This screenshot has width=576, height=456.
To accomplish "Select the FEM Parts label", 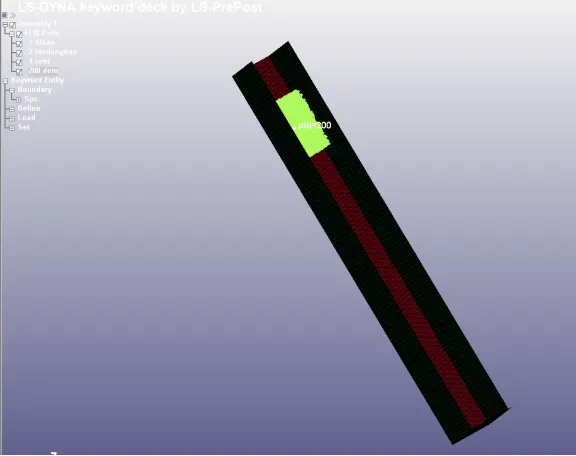I will click(x=42, y=33).
